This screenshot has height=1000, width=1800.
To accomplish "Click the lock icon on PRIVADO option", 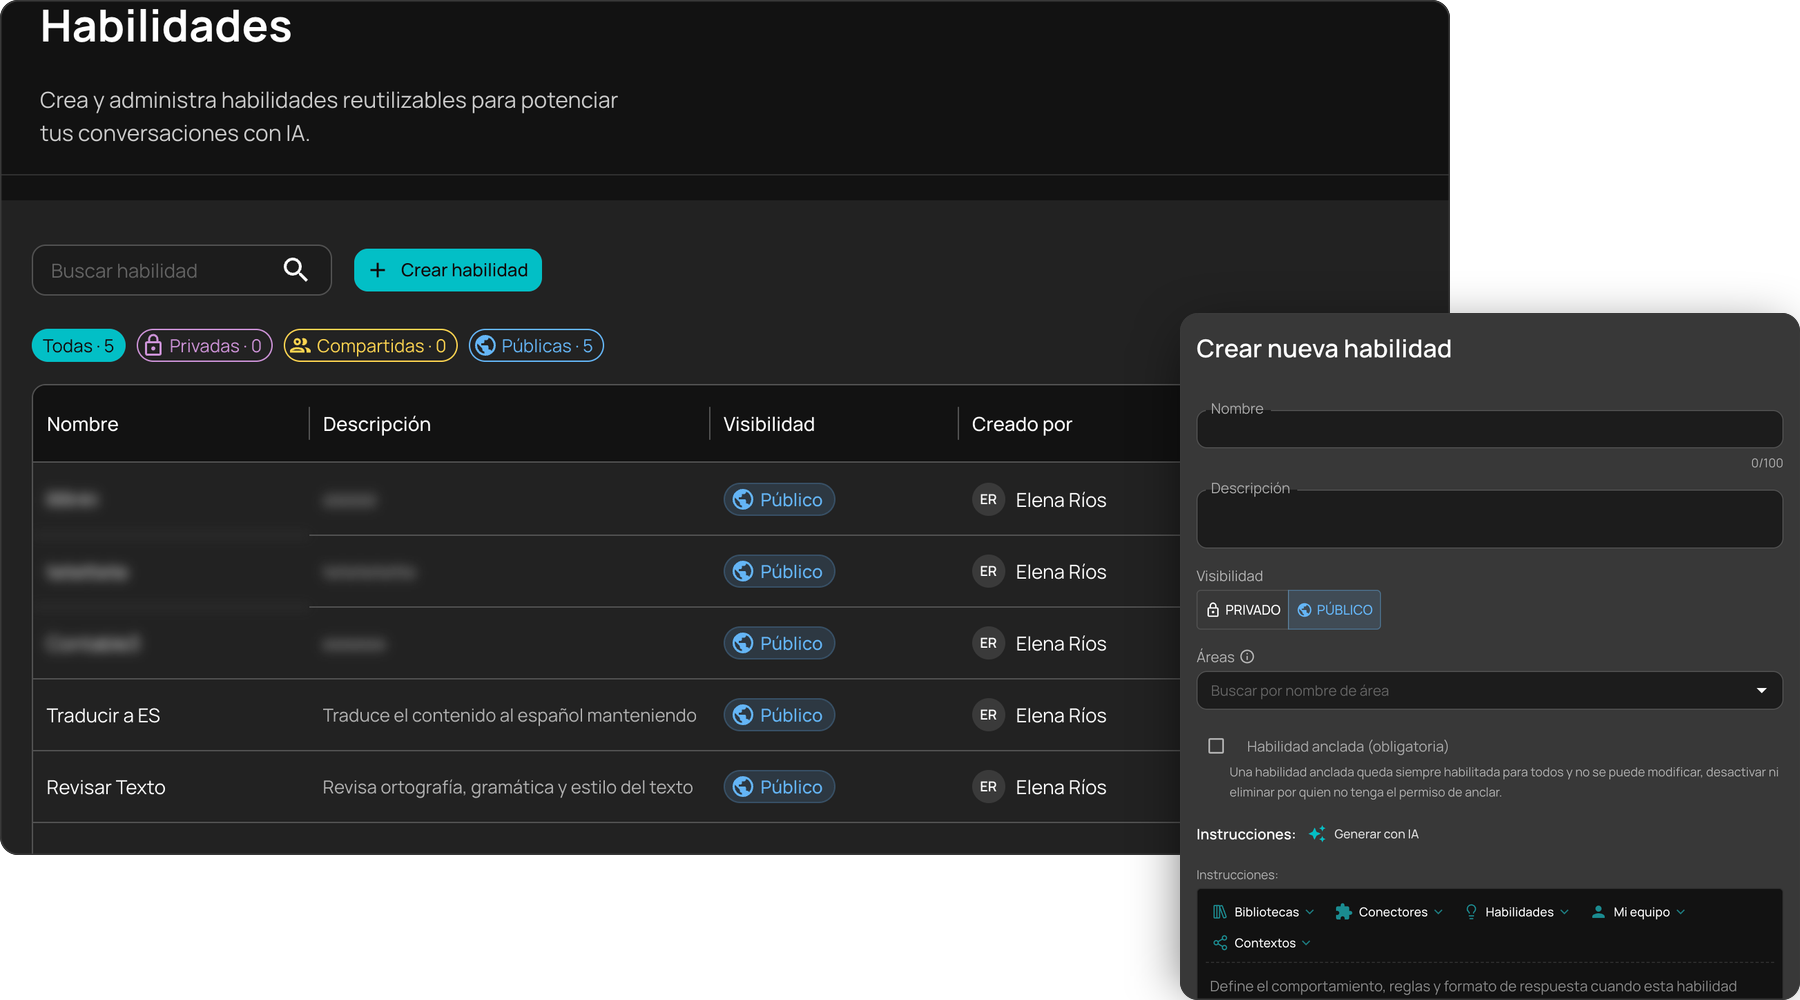I will coord(1213,610).
